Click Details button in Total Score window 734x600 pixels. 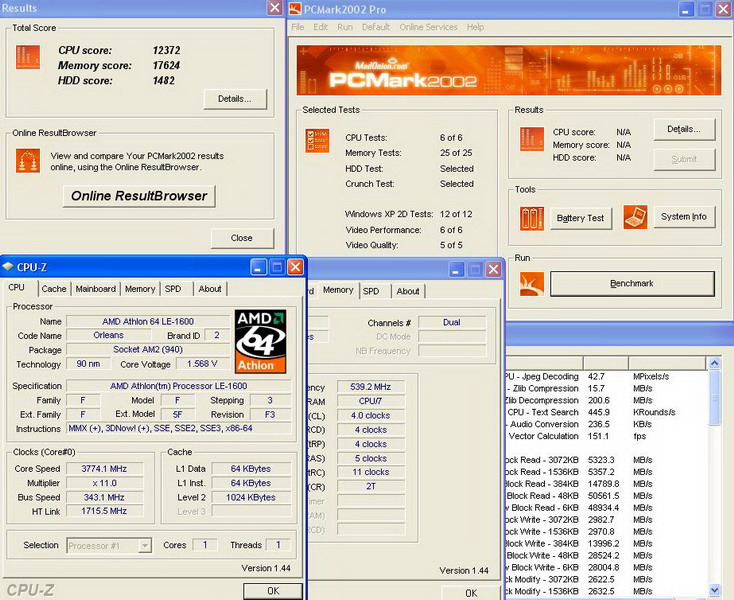pos(235,99)
